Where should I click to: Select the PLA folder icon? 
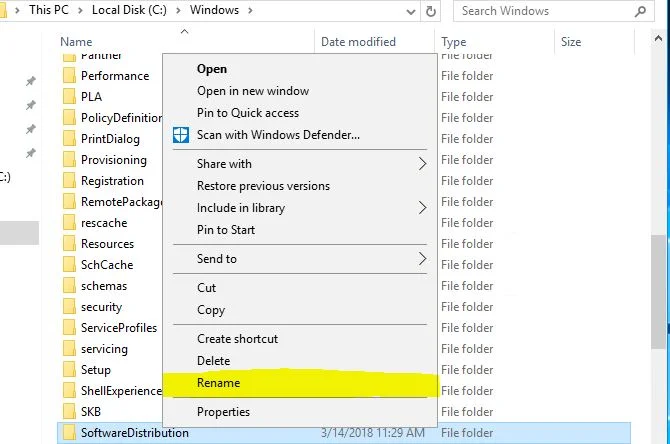coord(69,97)
